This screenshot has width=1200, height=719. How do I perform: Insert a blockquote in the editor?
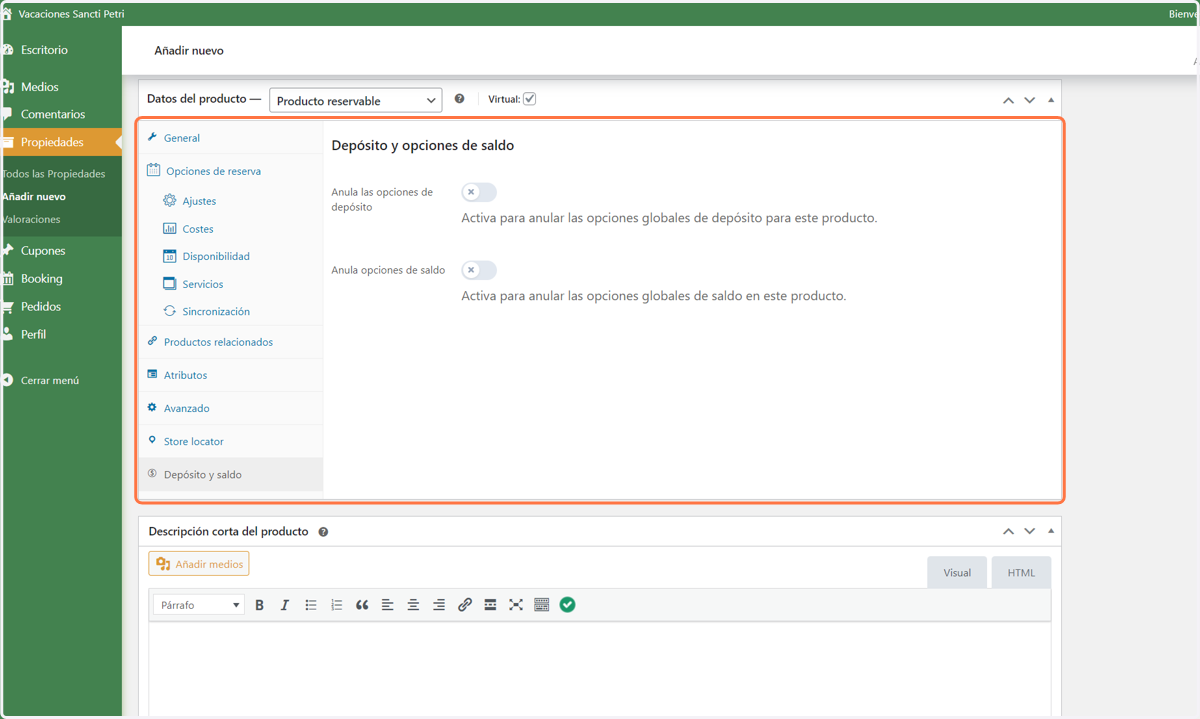362,605
